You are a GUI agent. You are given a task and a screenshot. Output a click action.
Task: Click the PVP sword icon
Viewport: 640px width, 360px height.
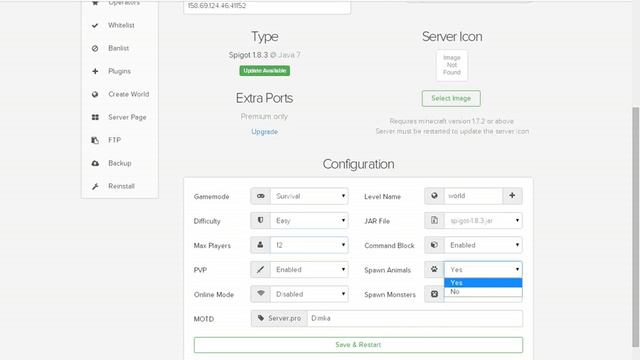260,269
